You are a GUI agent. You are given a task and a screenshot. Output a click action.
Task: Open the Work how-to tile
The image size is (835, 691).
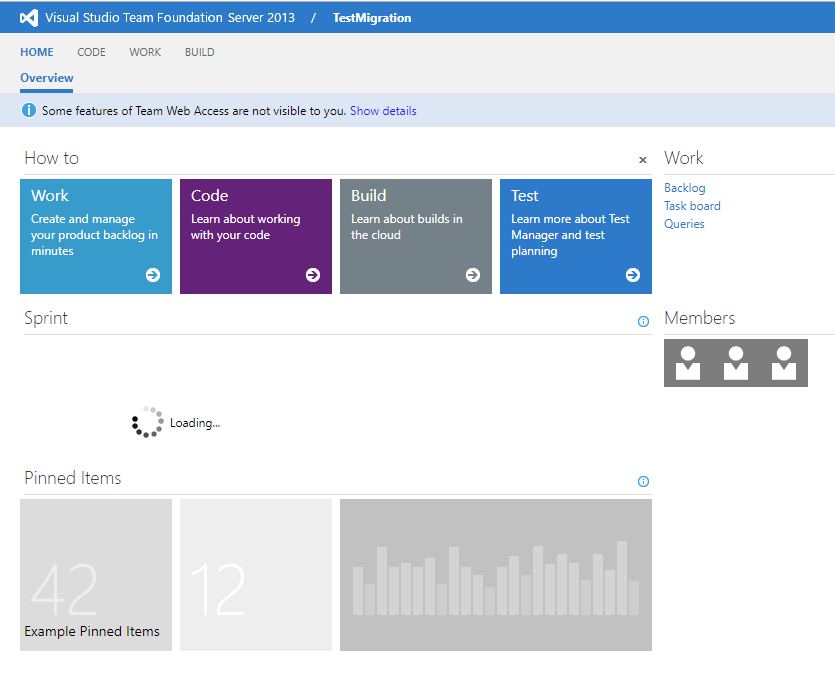(x=96, y=236)
